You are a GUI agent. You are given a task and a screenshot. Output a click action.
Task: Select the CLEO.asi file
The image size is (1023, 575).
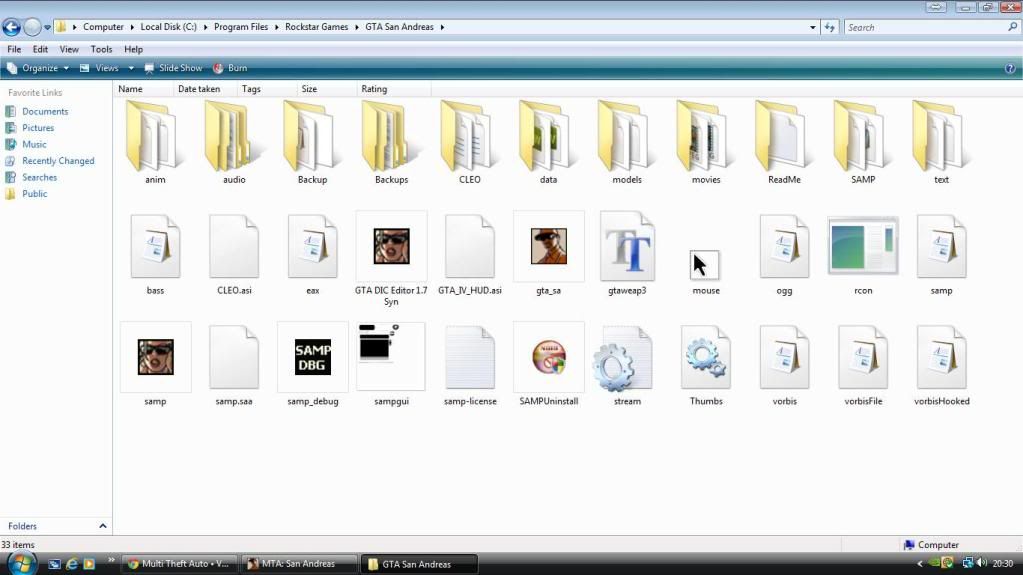[234, 254]
